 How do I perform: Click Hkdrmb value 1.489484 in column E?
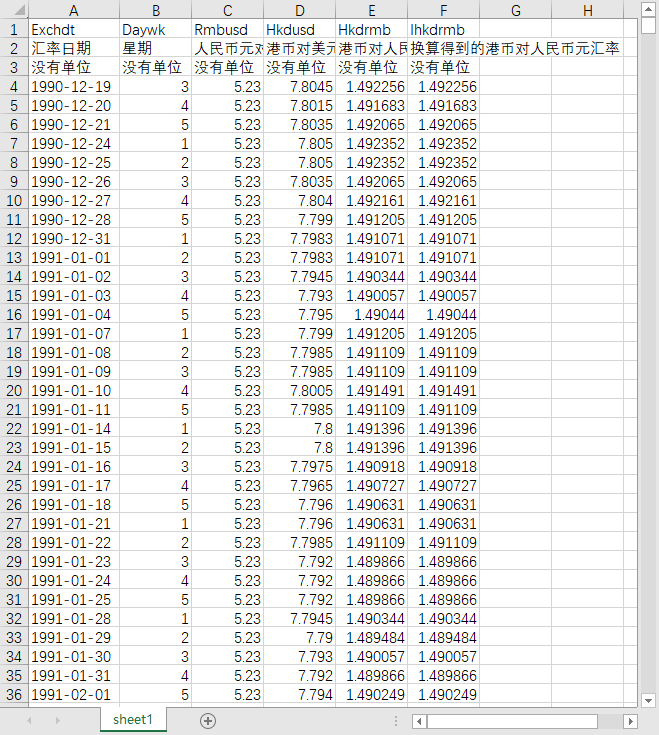pos(371,638)
